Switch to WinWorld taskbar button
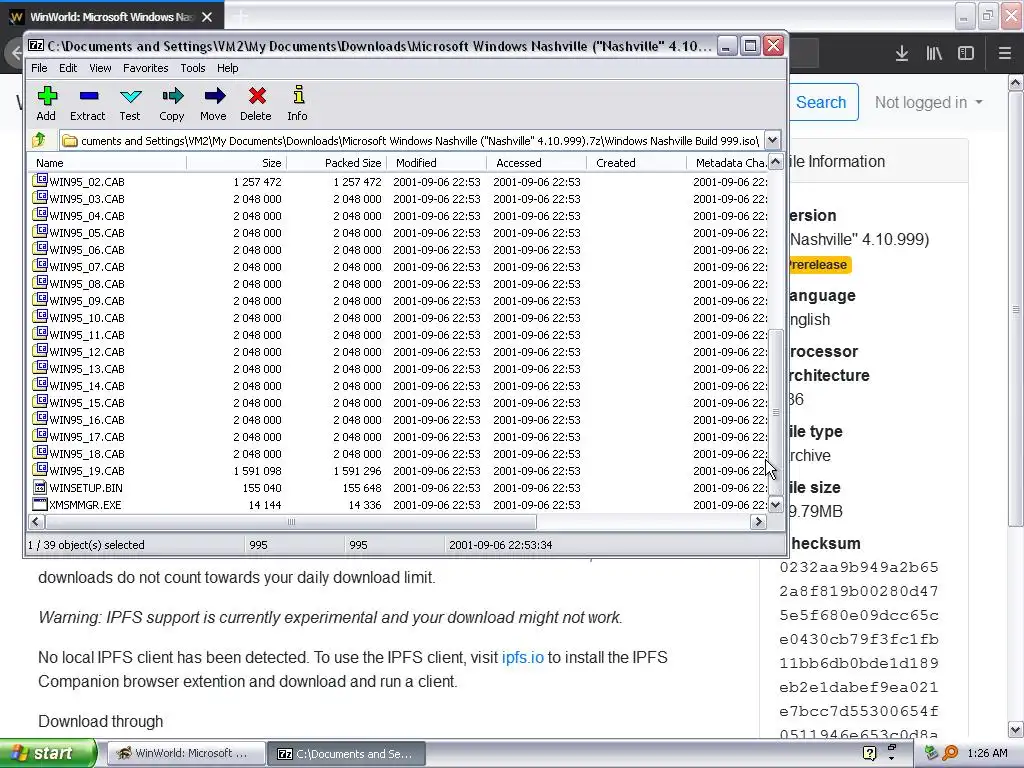Viewport: 1024px width, 768px height. (x=184, y=753)
